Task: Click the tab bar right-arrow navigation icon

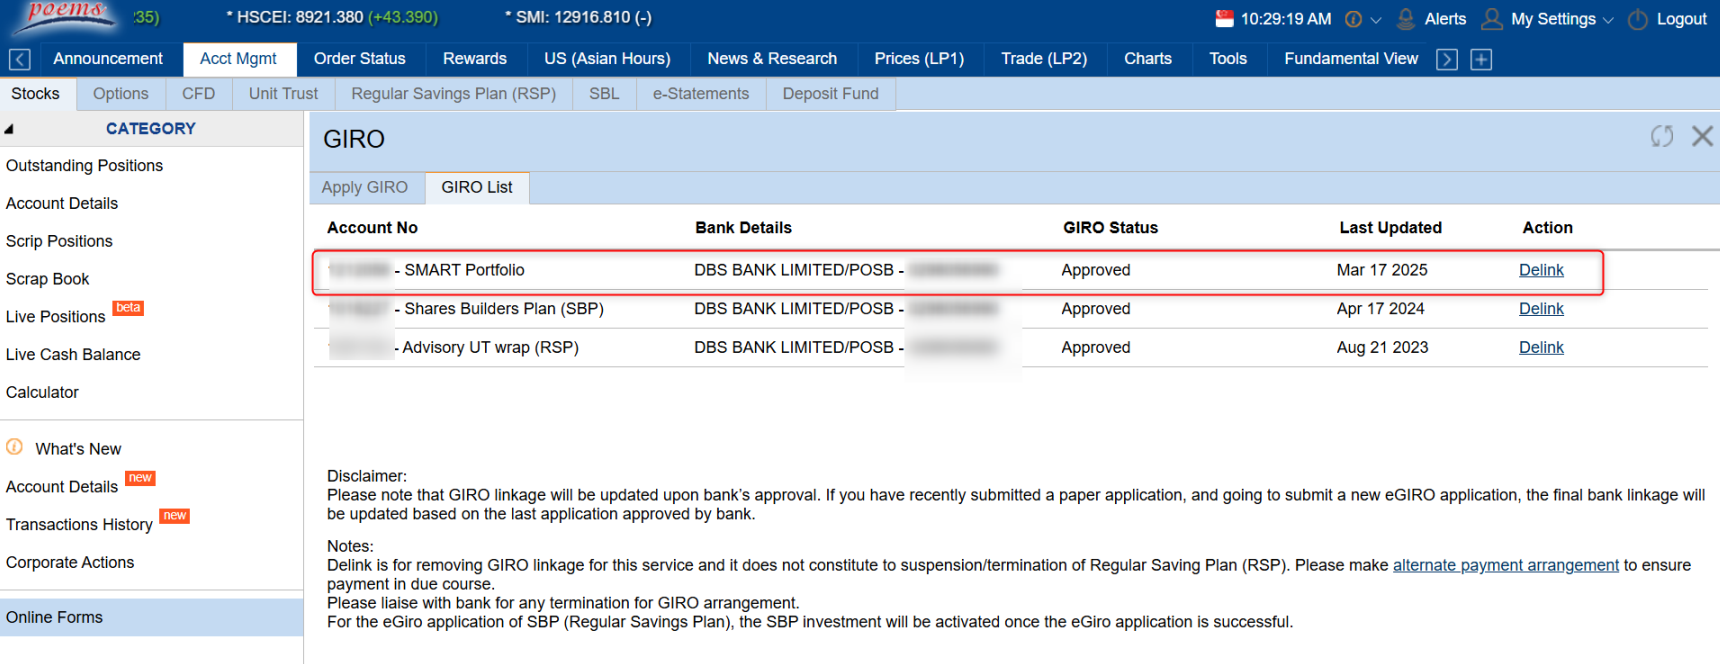Action: tap(1446, 60)
